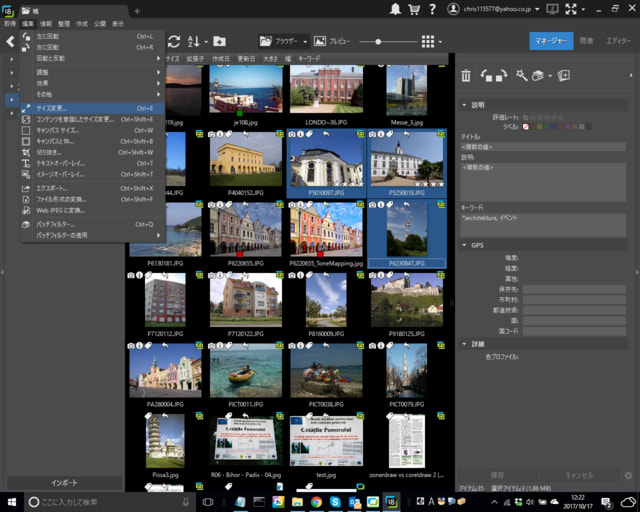Click the new folder icon in toolbar

click(x=219, y=41)
